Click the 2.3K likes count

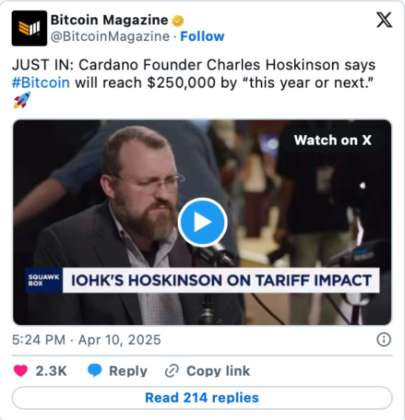tap(51, 371)
